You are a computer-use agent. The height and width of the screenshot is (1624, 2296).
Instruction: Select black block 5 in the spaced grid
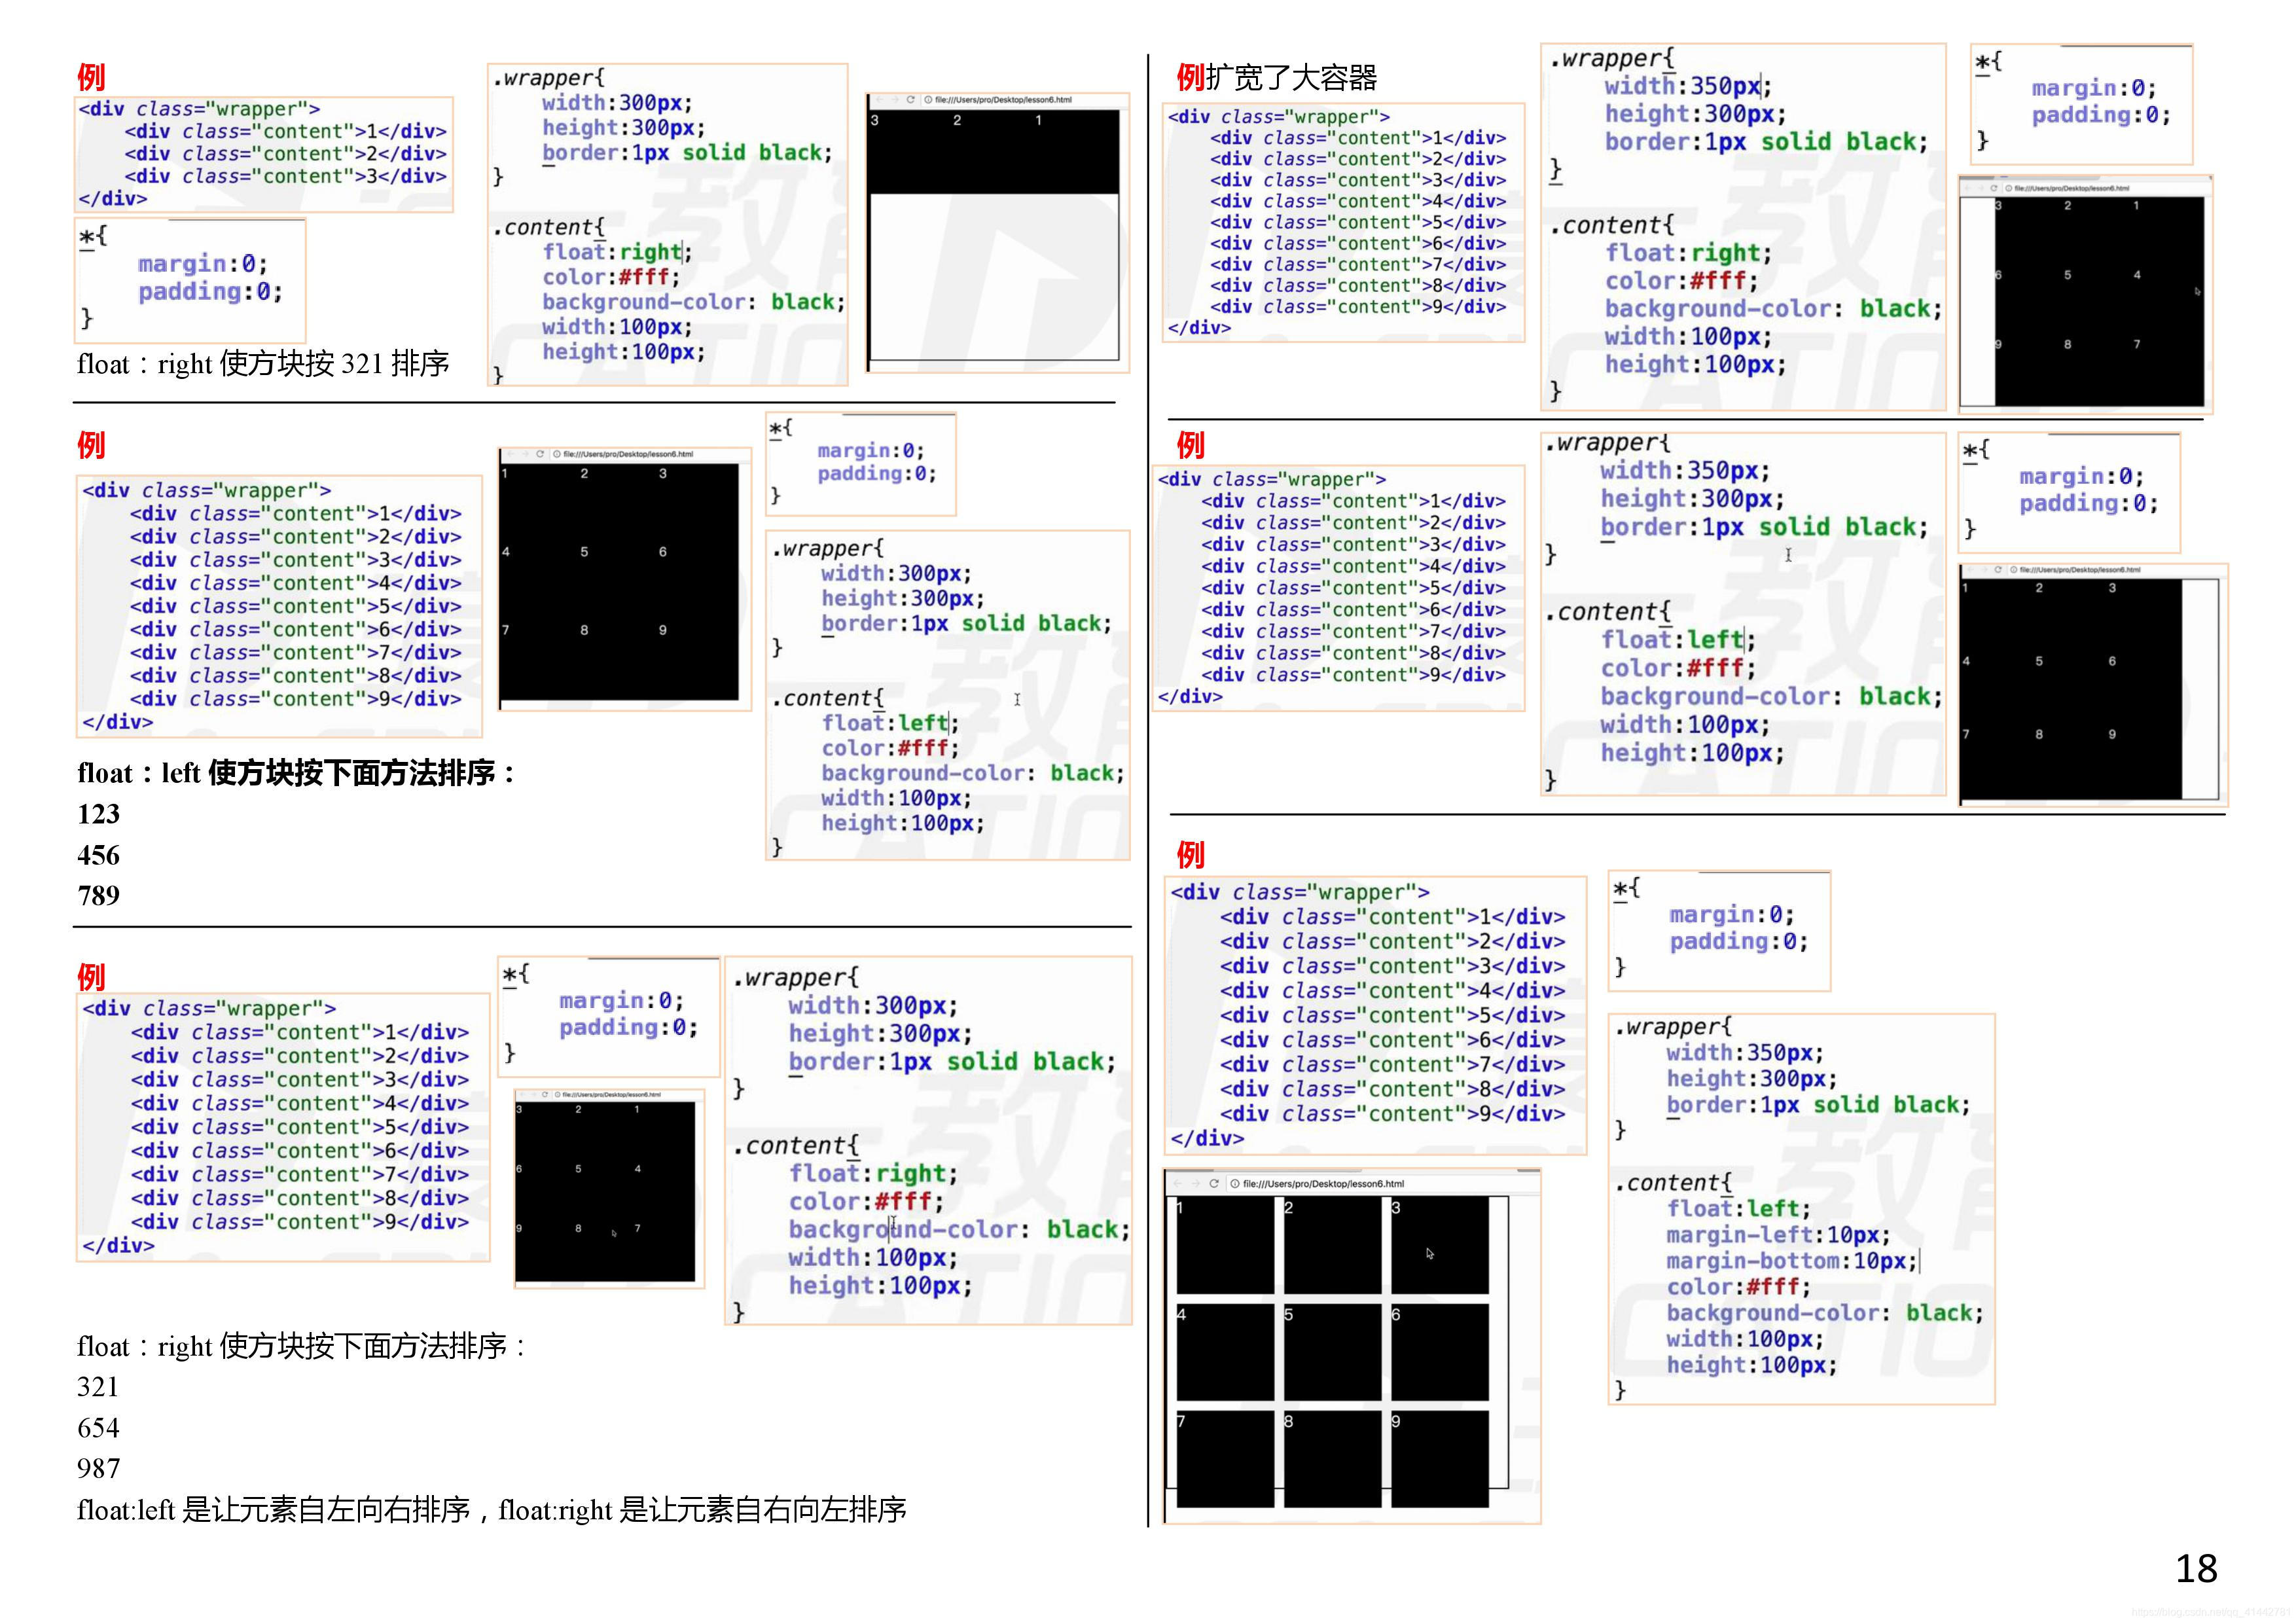pos(1332,1352)
